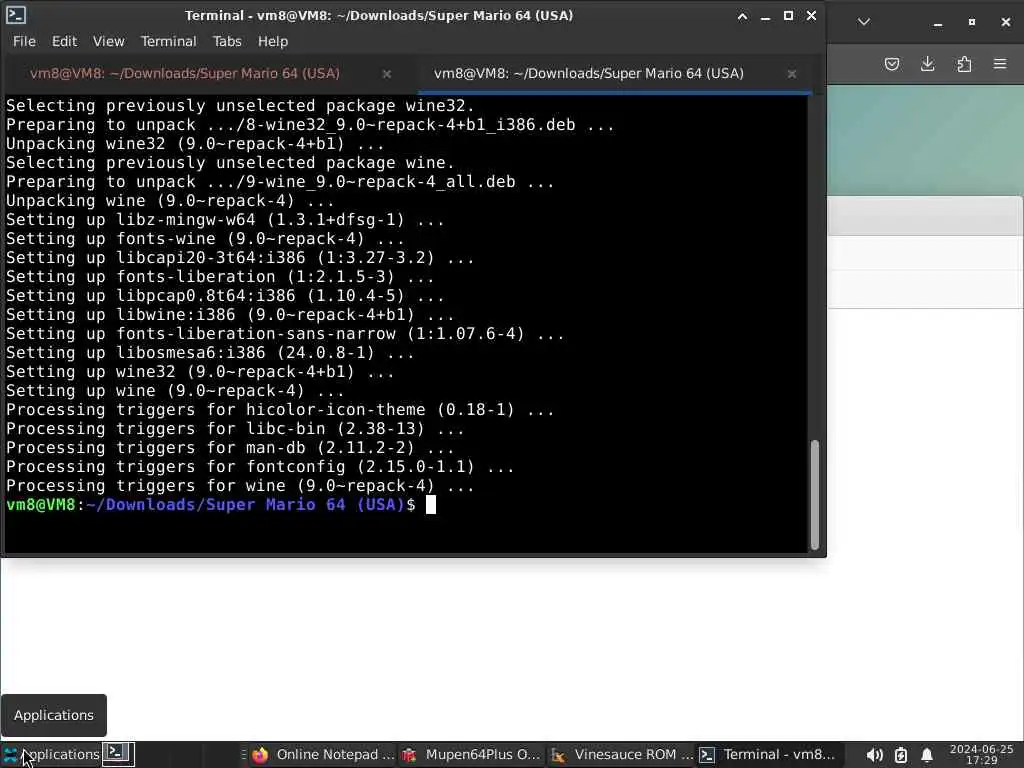Switch to Mupen64Plus taskbar window
Image resolution: width=1024 pixels, height=768 pixels.
click(x=473, y=755)
